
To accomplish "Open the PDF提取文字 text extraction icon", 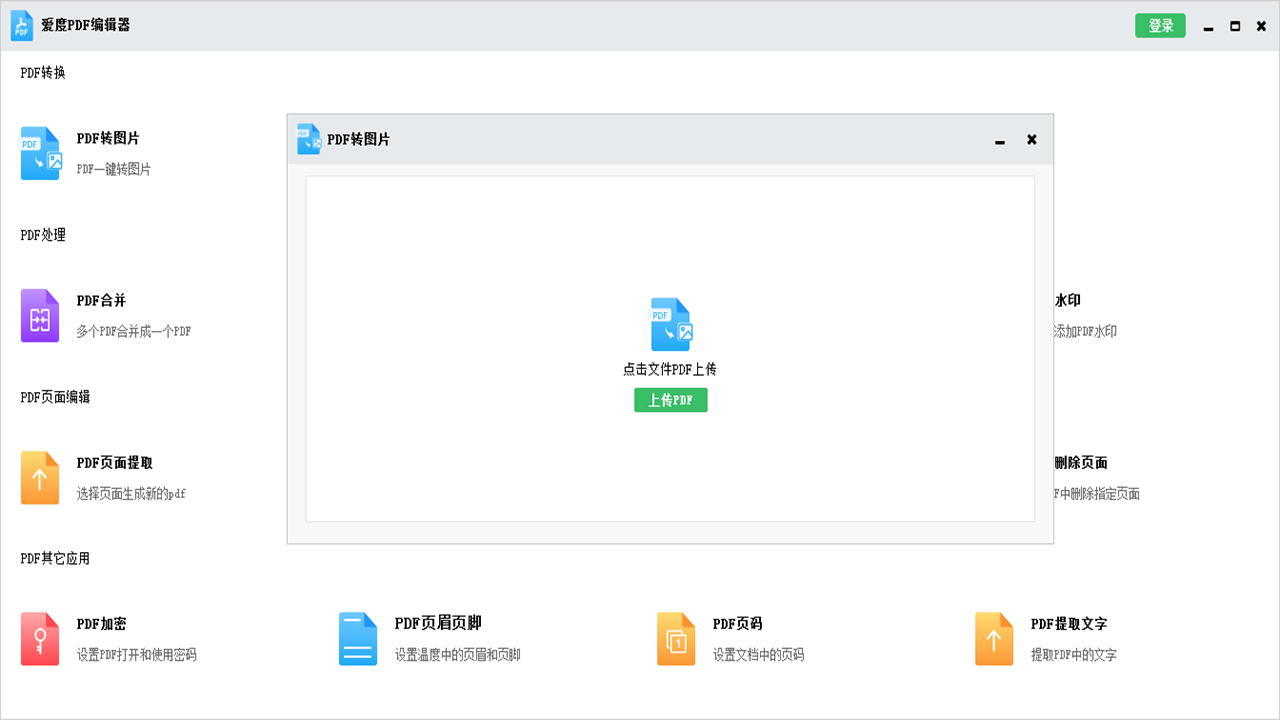I will click(x=995, y=637).
